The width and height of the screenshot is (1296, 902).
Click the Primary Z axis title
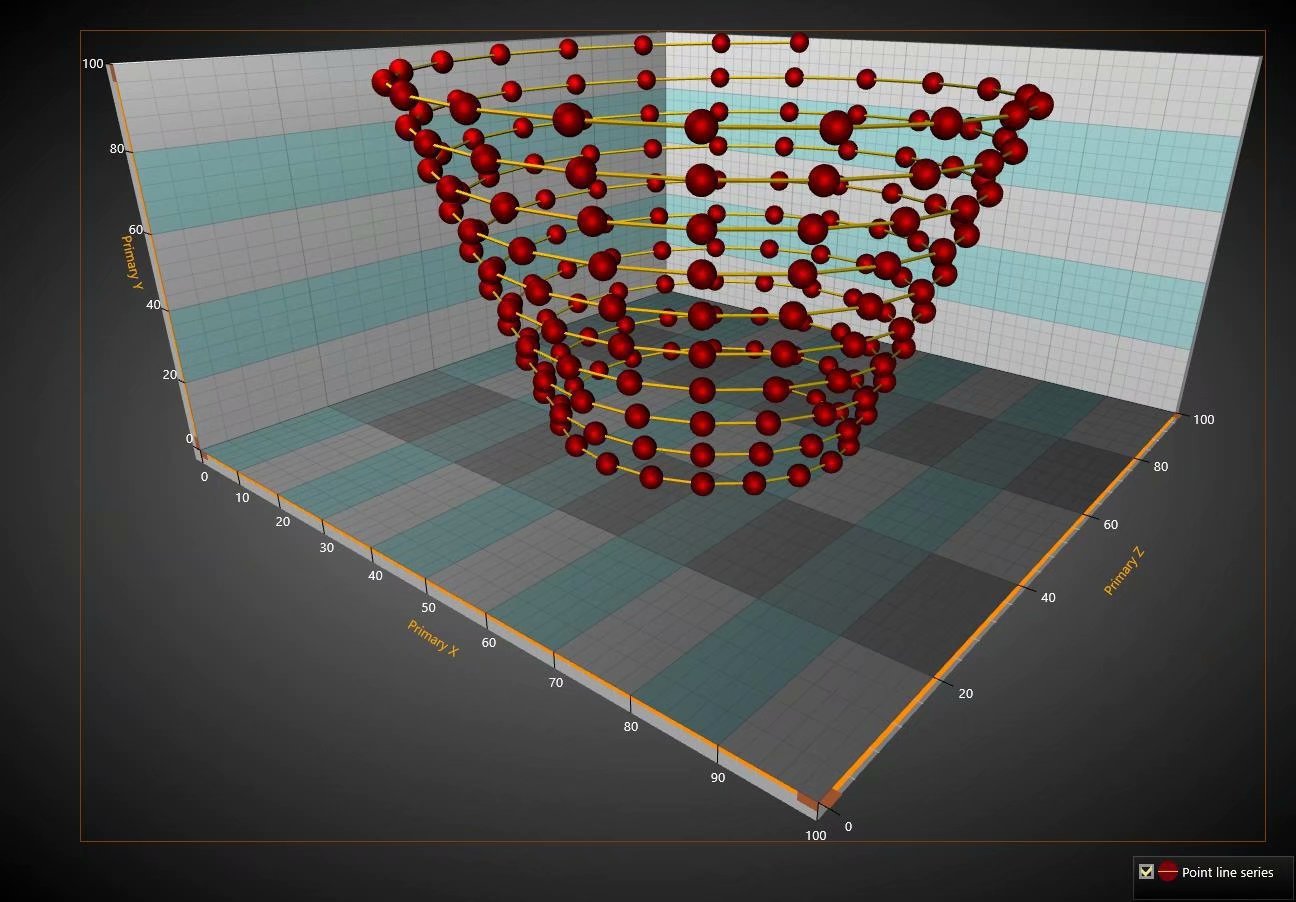click(x=1123, y=571)
